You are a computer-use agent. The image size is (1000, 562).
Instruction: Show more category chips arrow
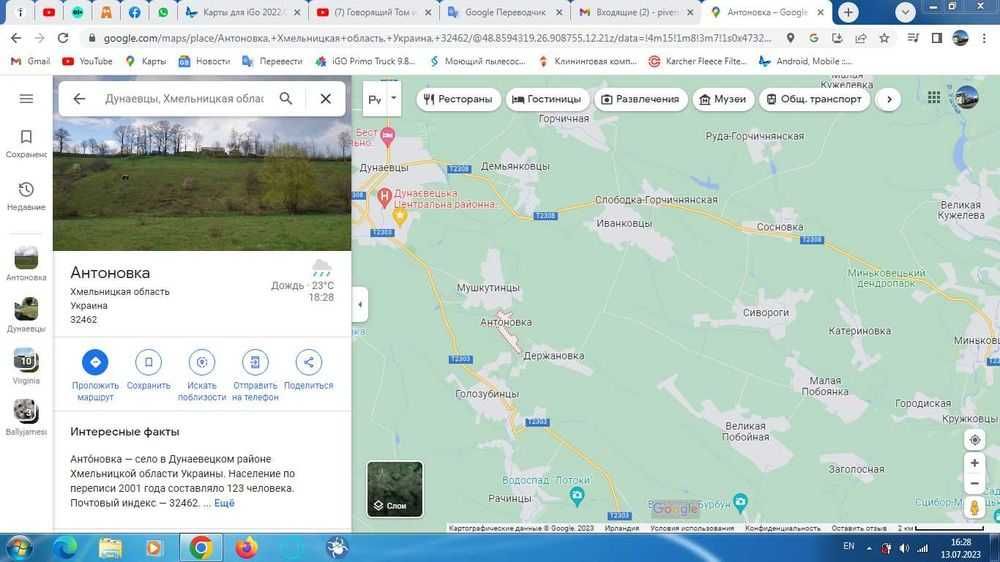tap(889, 99)
